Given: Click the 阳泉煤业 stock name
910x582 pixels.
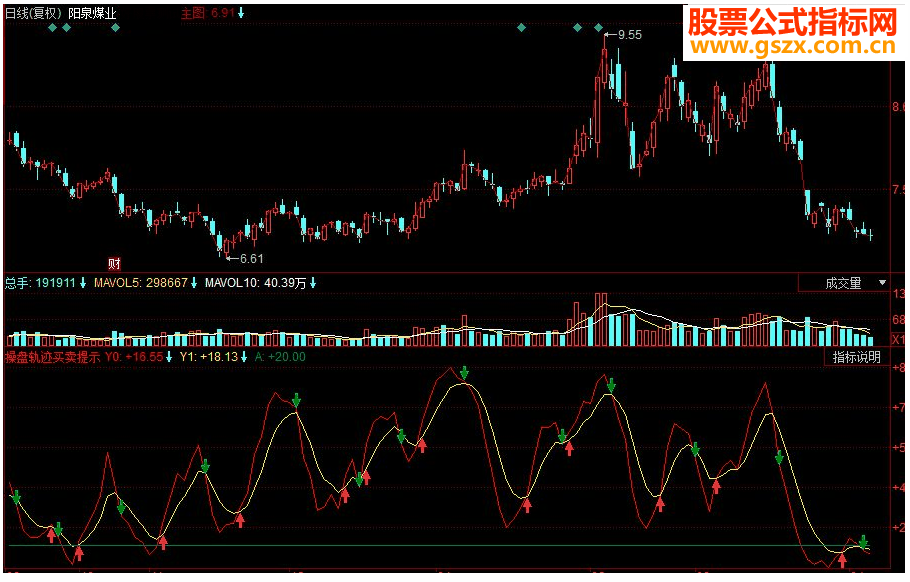Looking at the screenshot, I should 92,13.
